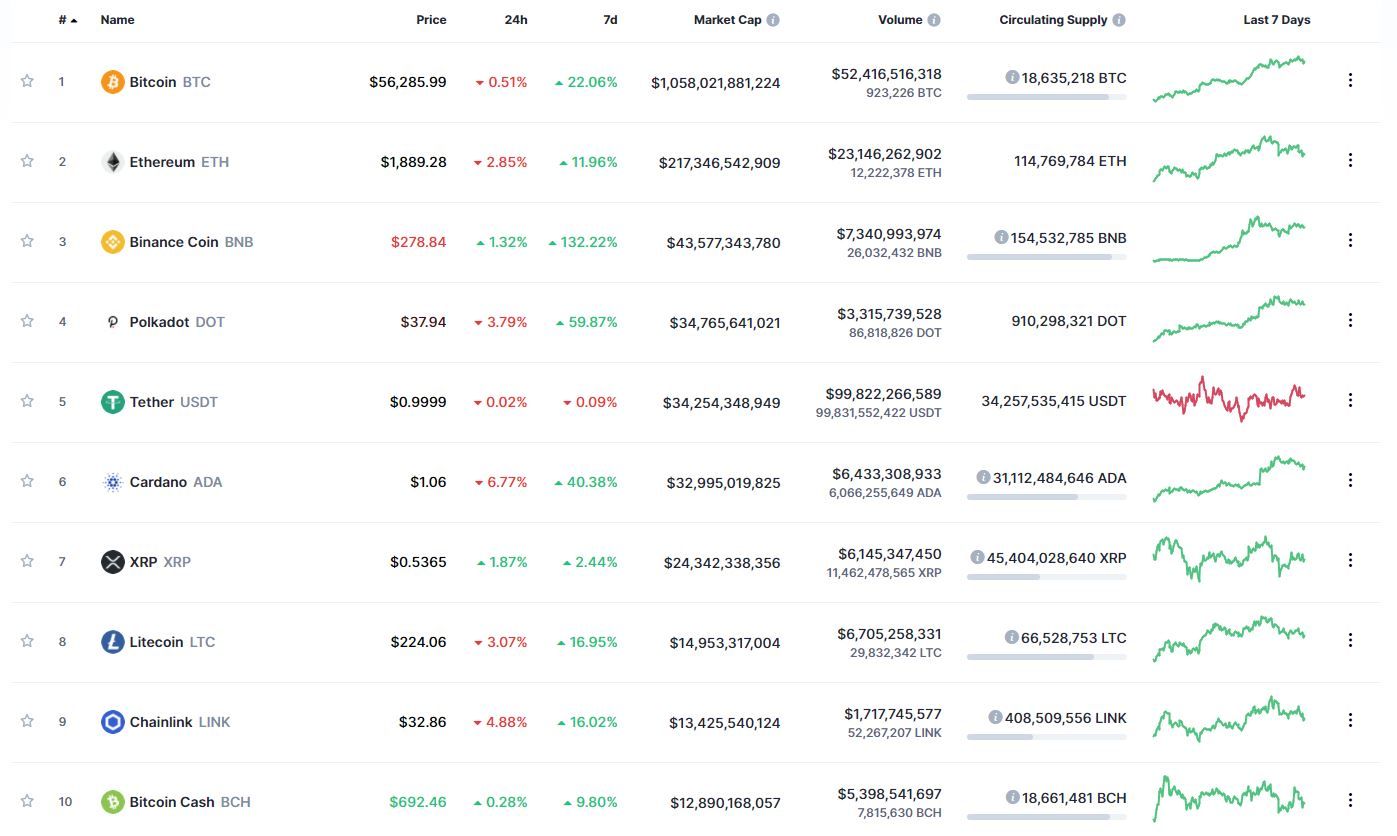Screen dimensions: 1397x836
Task: Open the three-dot menu for Bitcoin
Action: 1350,80
